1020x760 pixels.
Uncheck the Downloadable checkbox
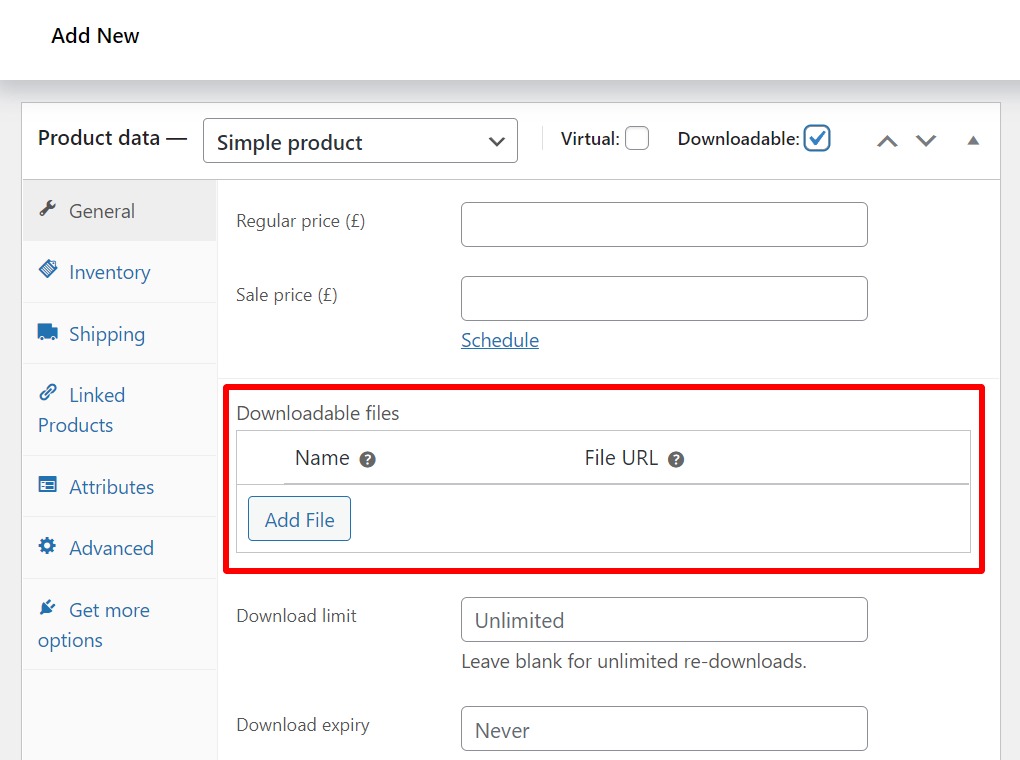point(817,138)
